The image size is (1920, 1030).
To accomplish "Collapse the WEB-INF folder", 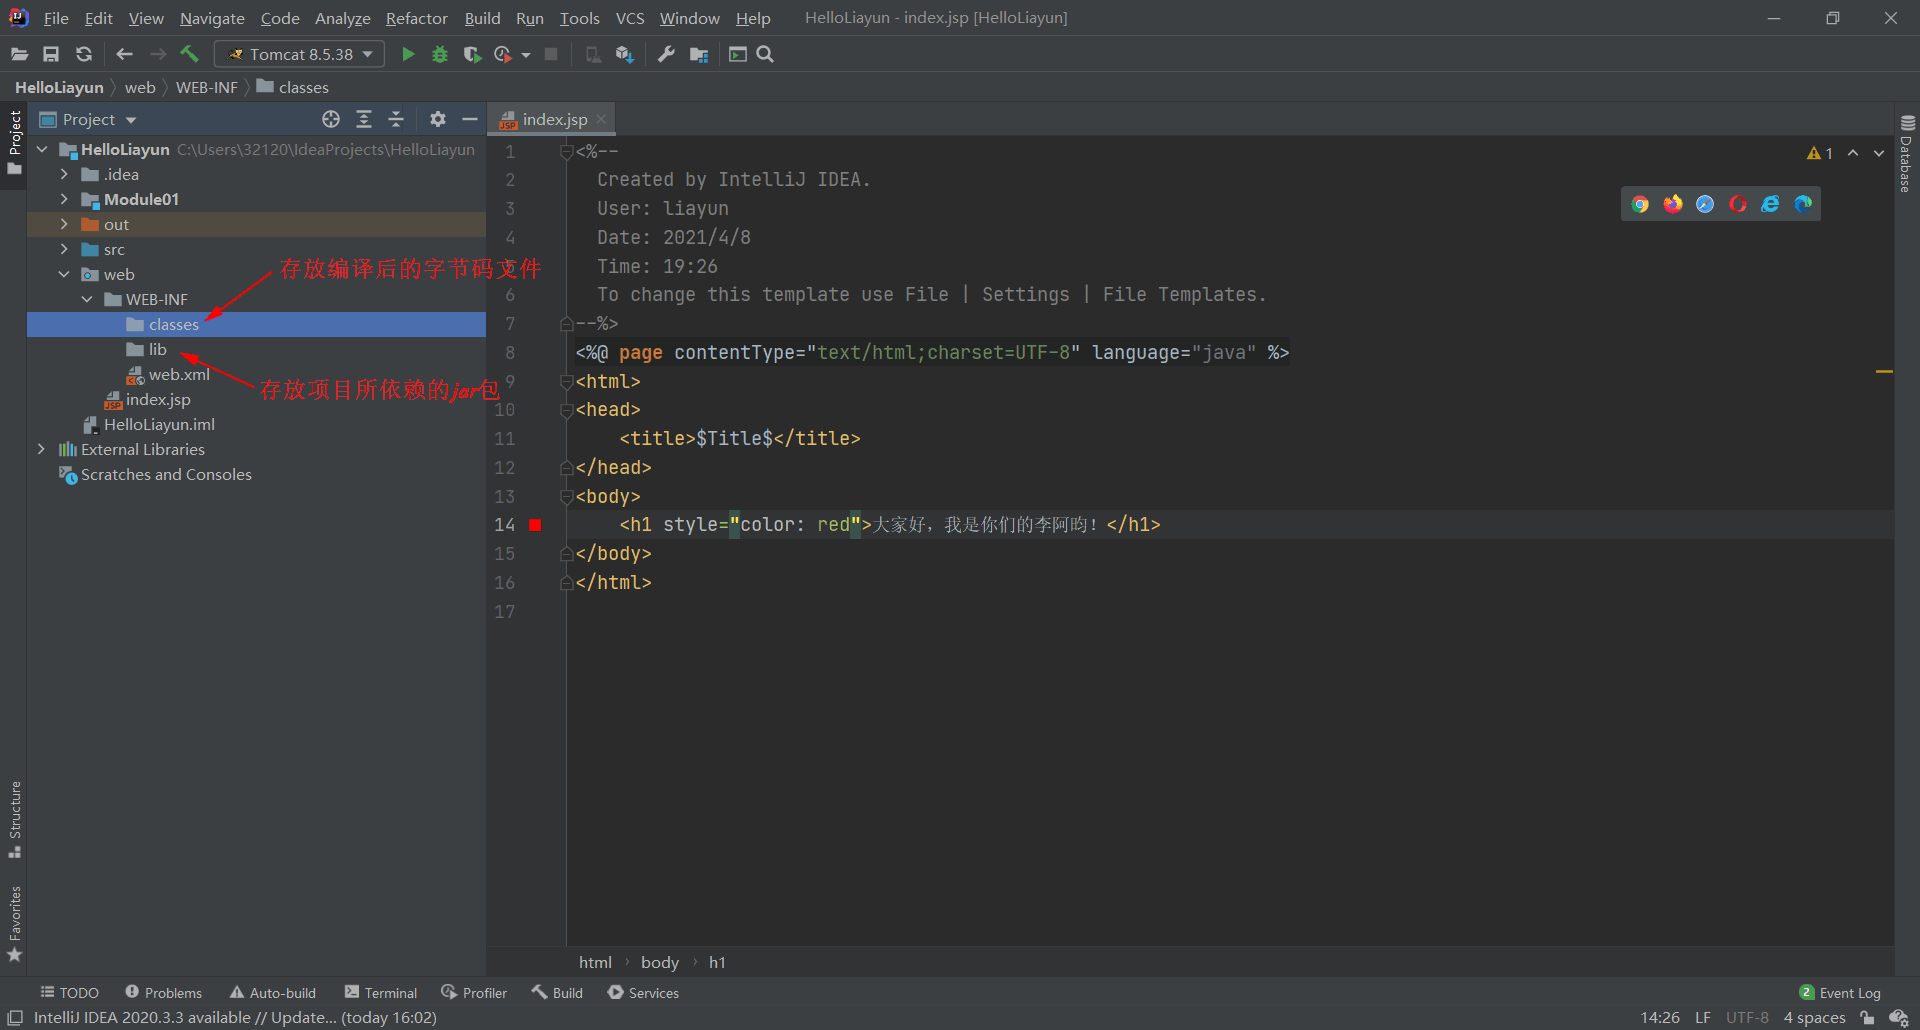I will coord(87,299).
